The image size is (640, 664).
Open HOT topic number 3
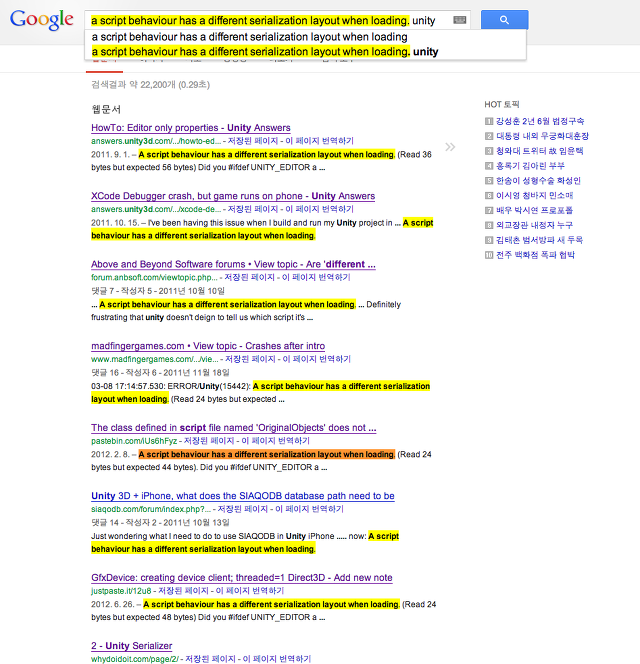point(540,151)
